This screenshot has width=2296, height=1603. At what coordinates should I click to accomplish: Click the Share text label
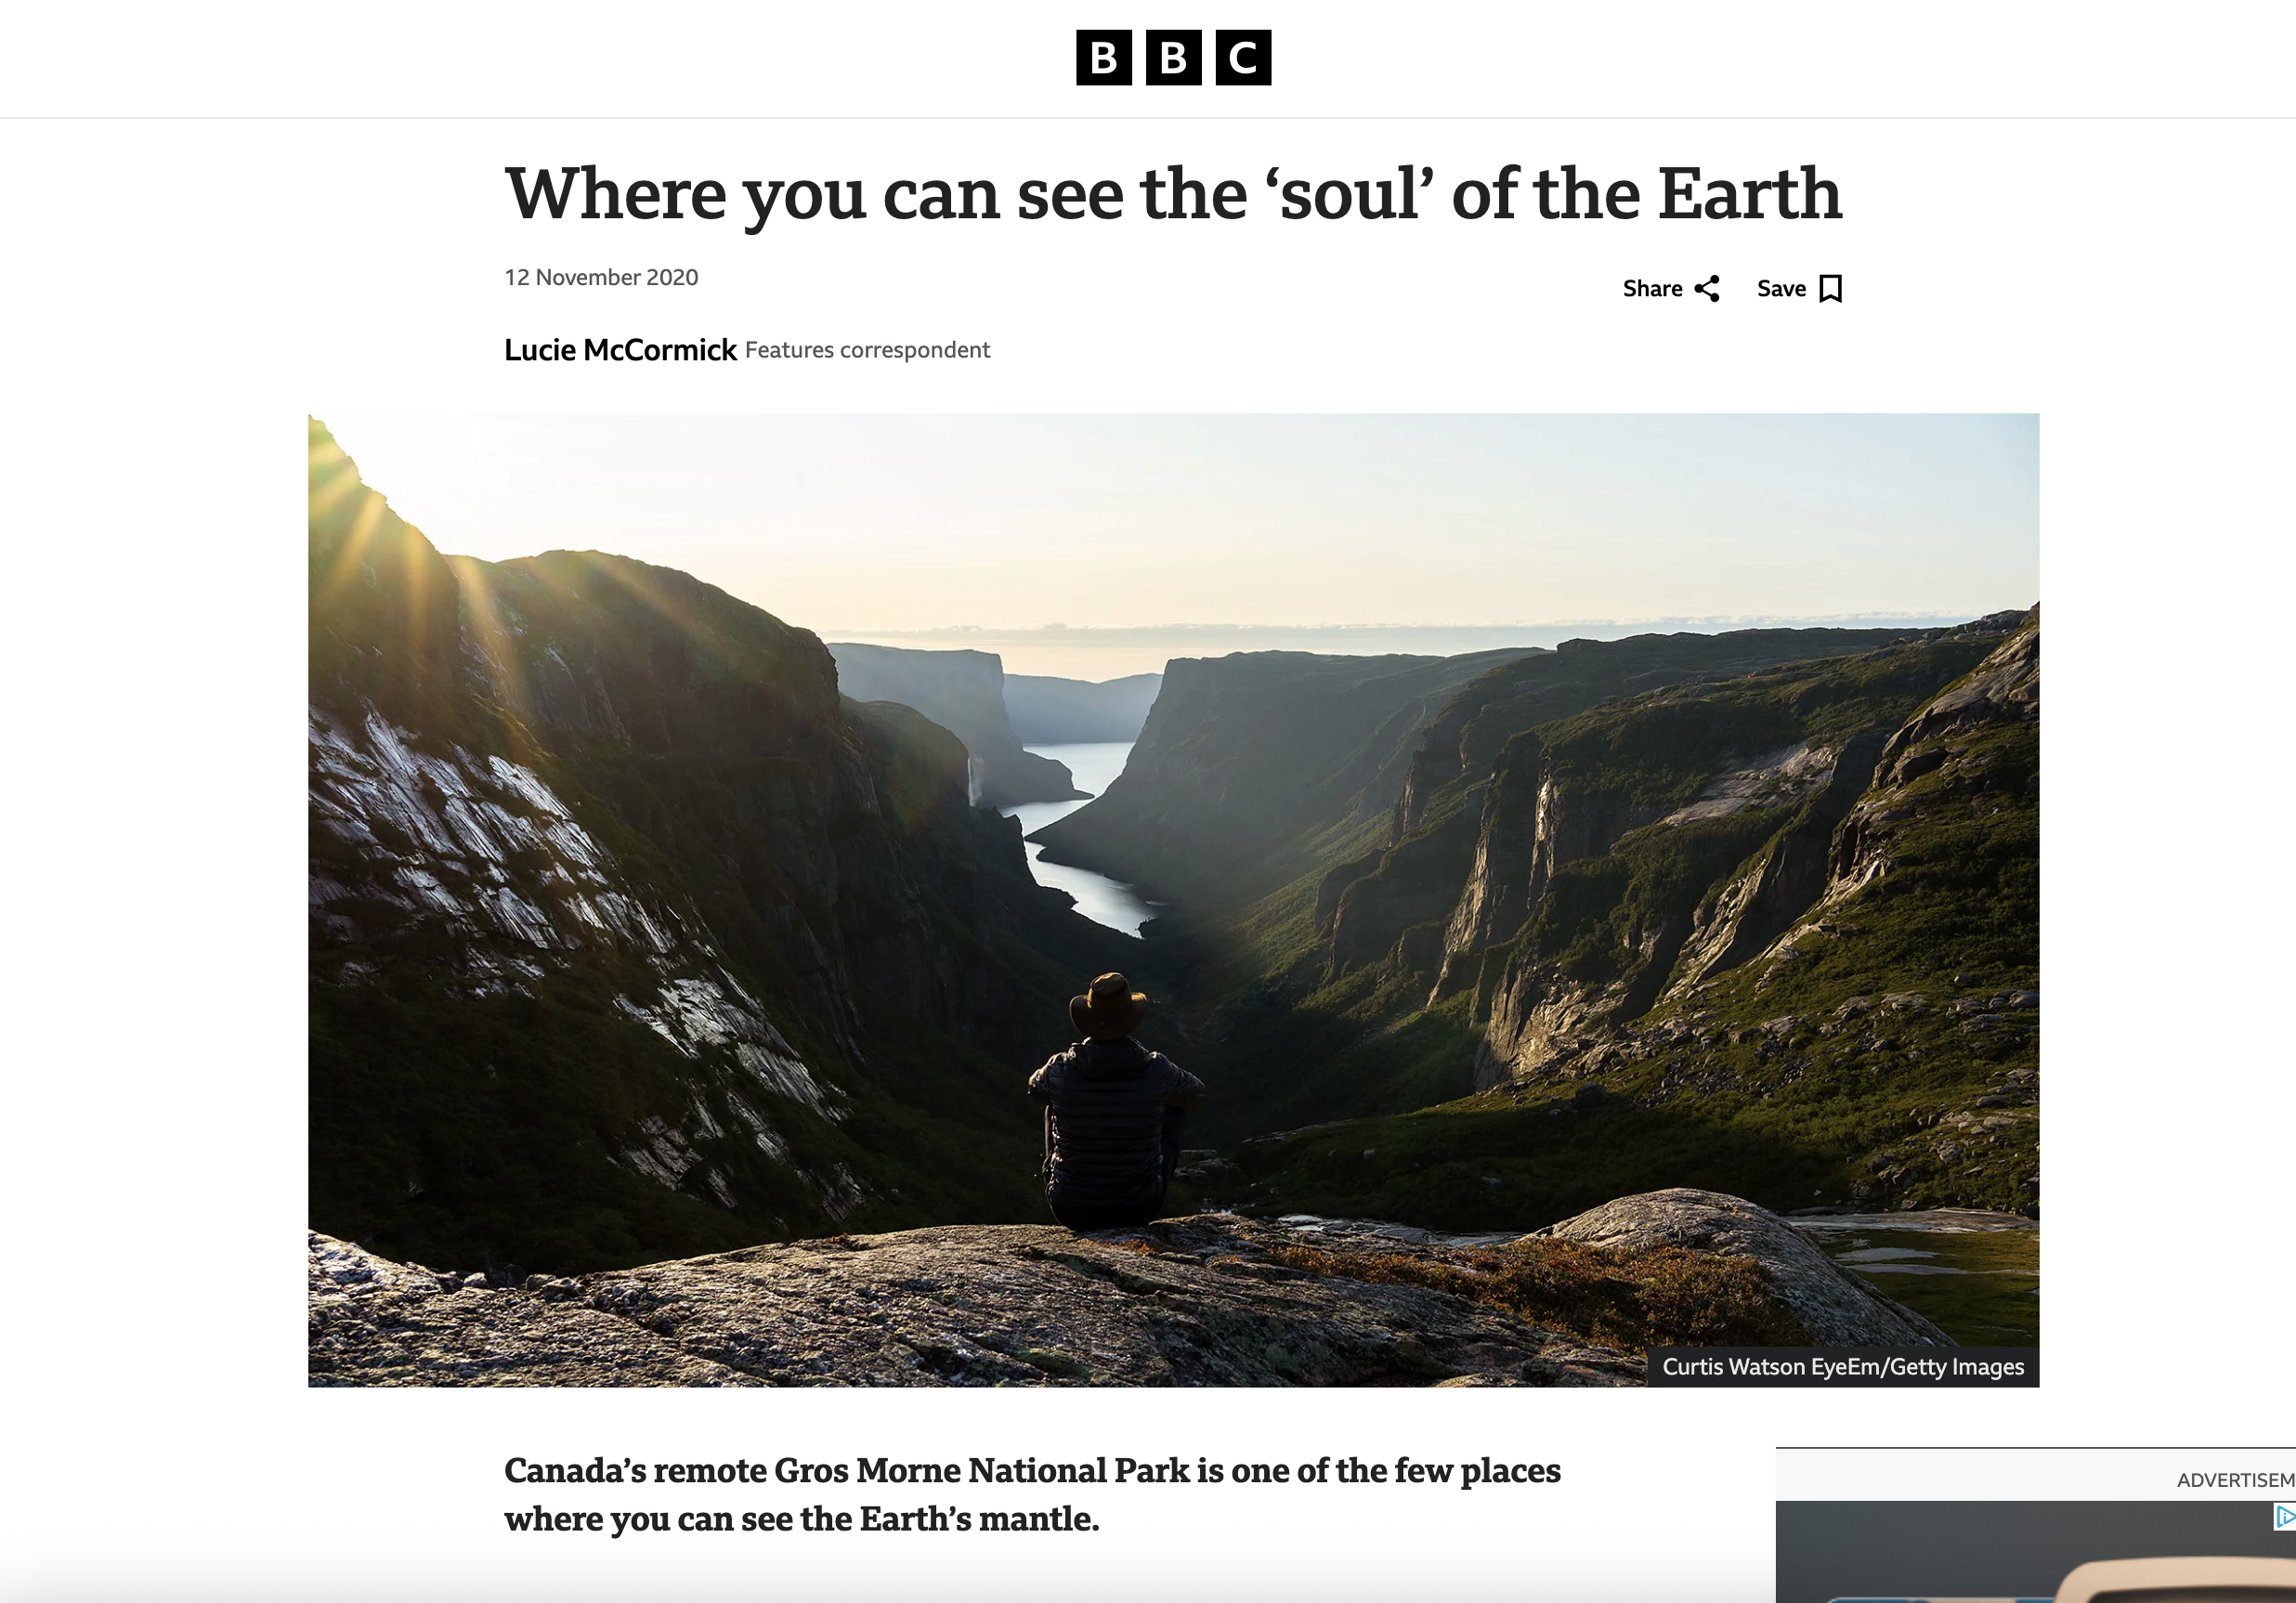[1652, 289]
